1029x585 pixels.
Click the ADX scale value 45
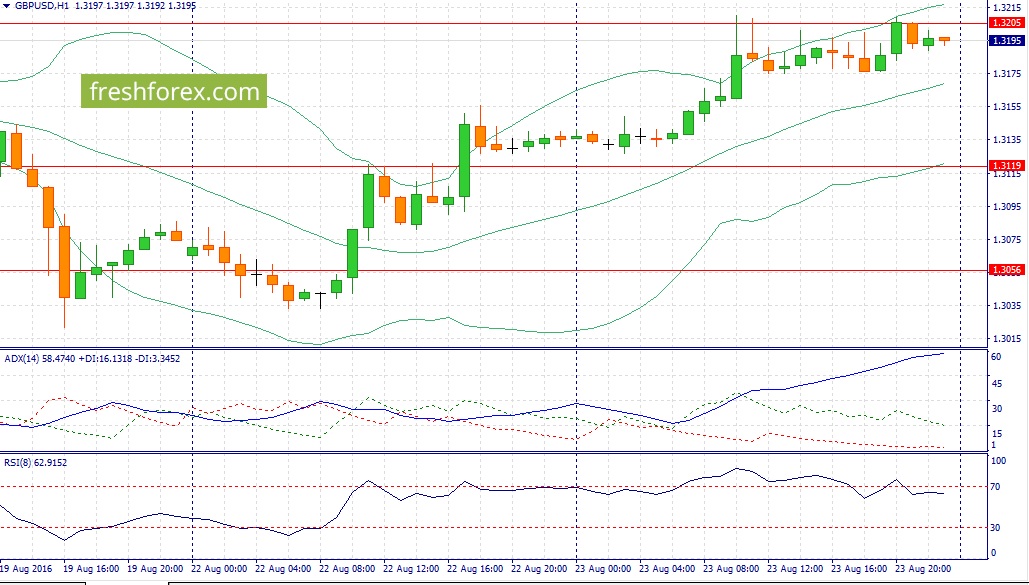point(996,384)
